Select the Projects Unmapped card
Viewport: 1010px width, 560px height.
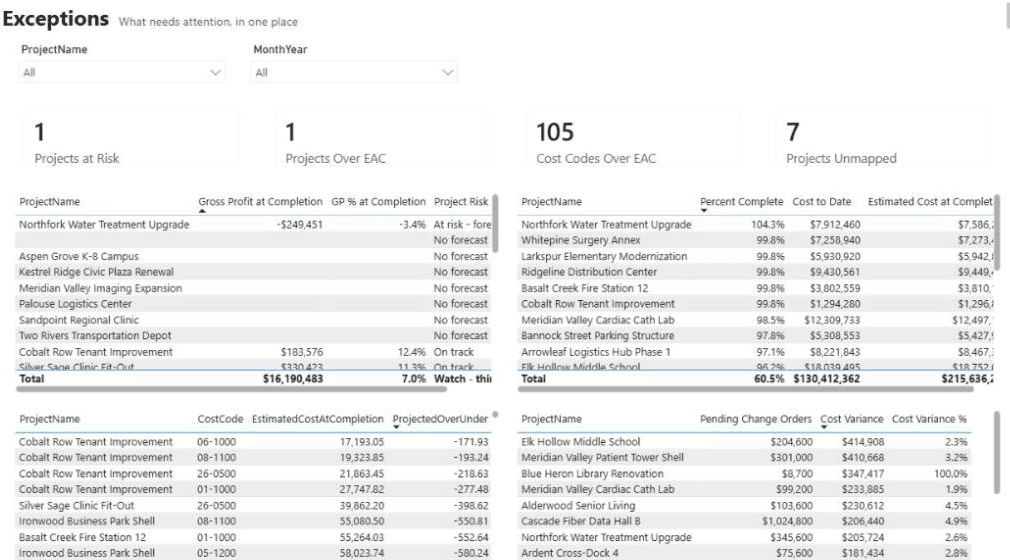[883, 140]
